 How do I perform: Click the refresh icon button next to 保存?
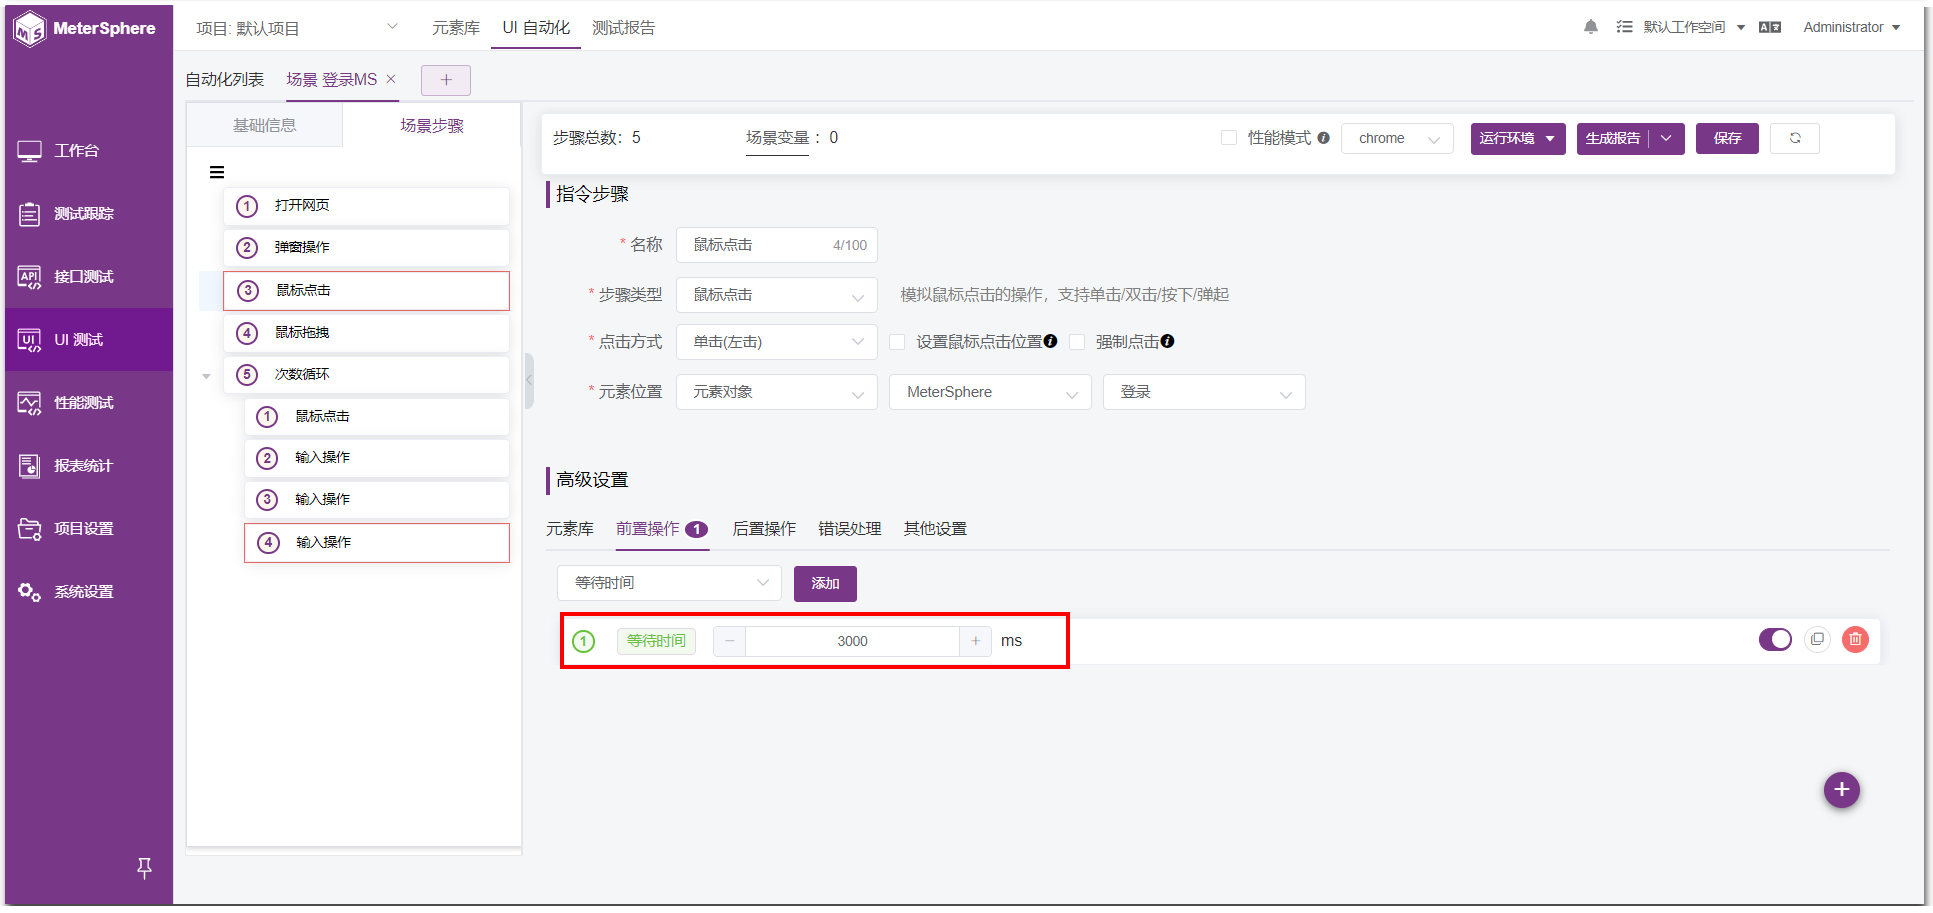1795,138
